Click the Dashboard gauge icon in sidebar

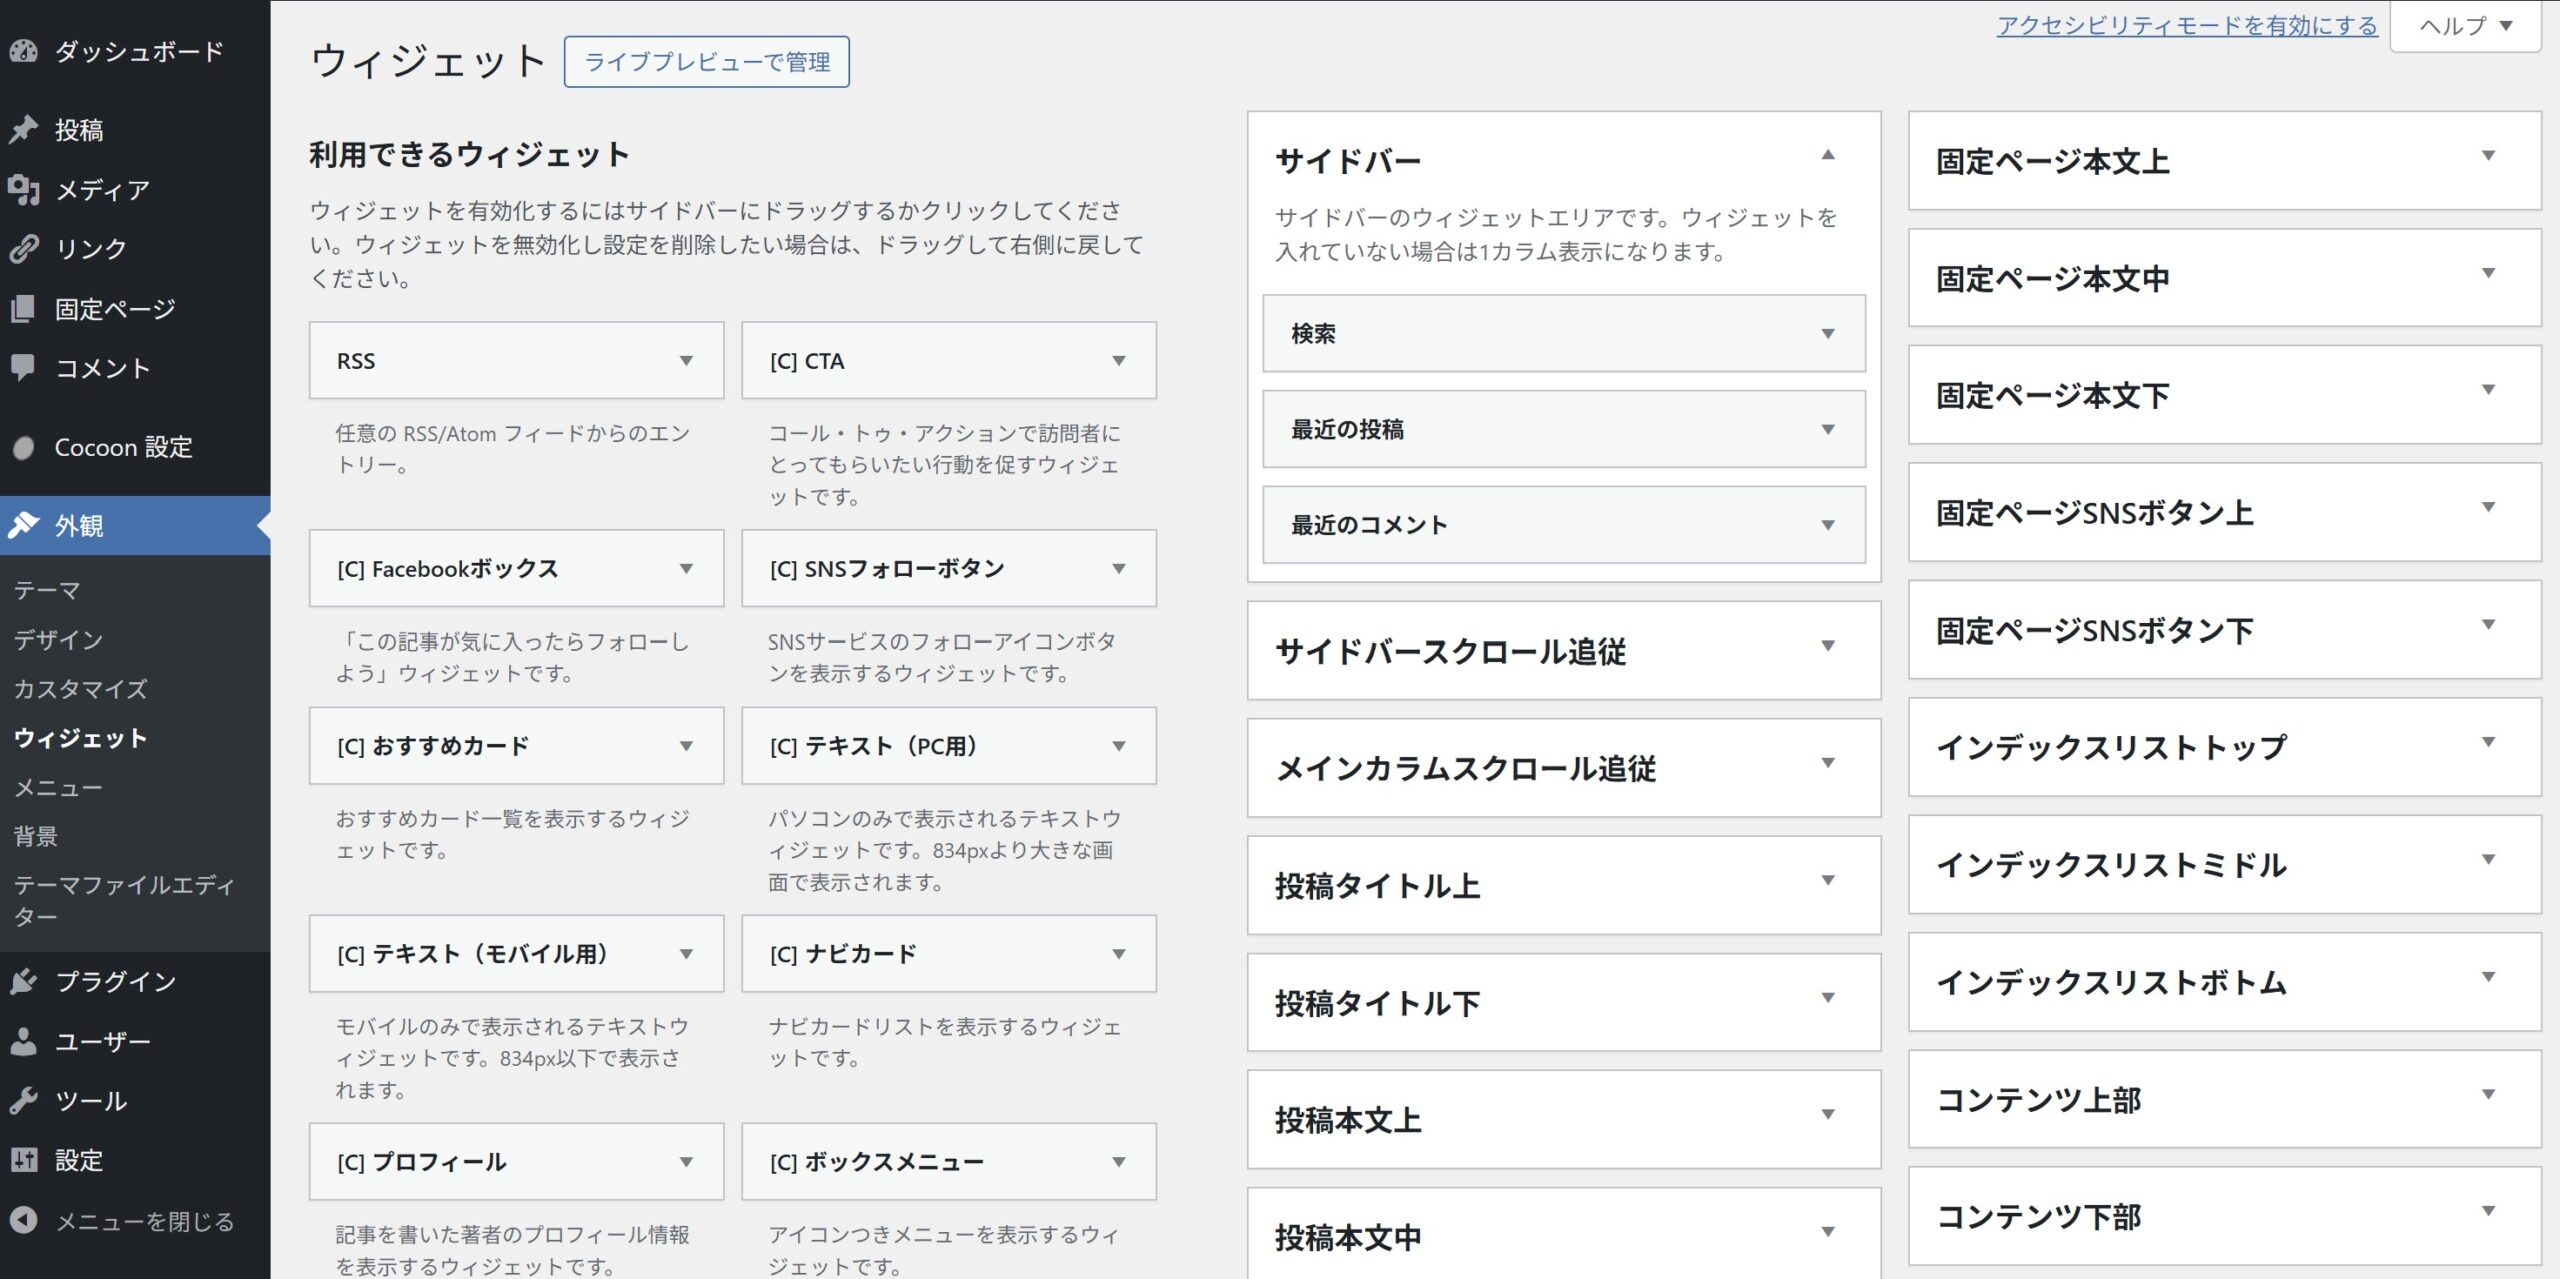[x=24, y=51]
